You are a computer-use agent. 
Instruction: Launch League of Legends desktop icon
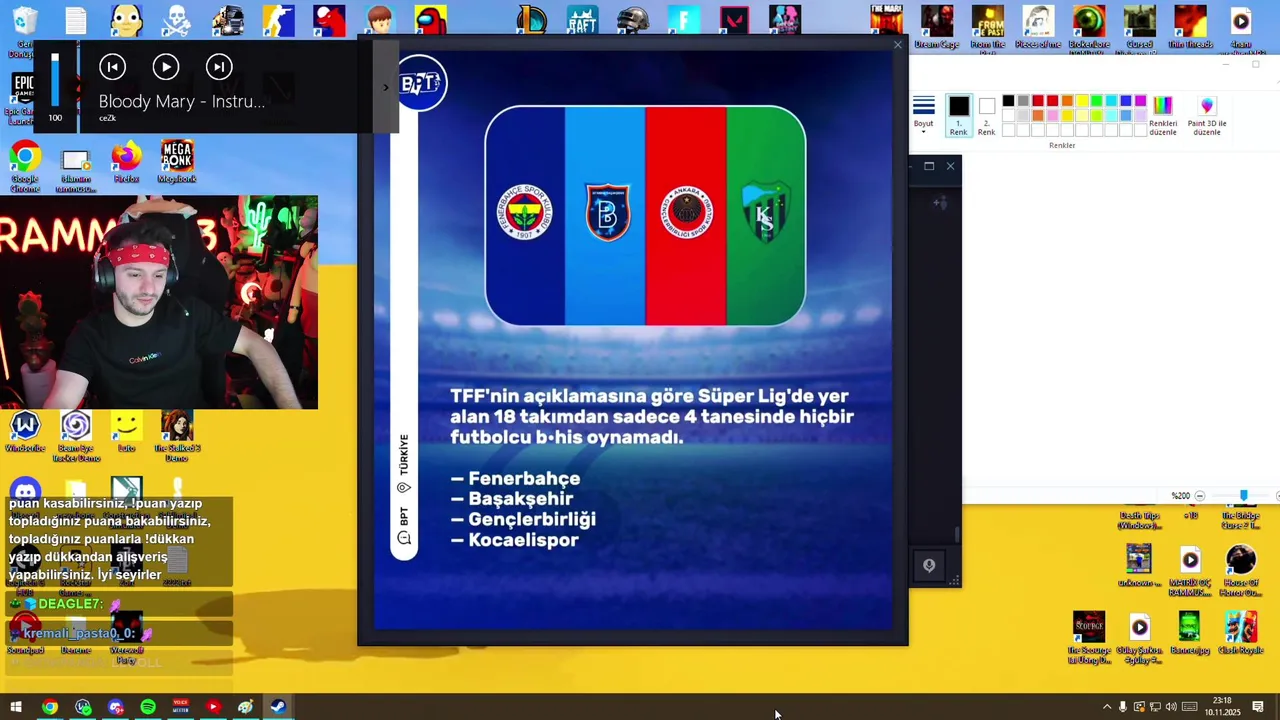click(532, 20)
